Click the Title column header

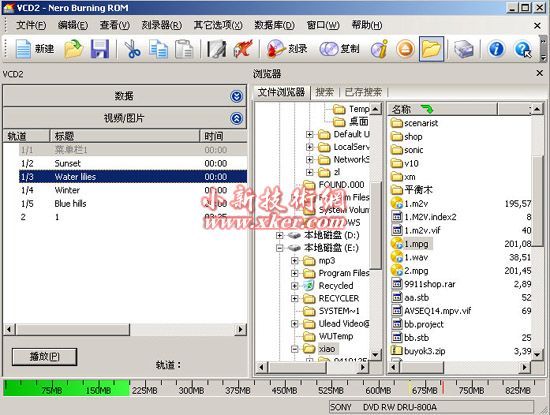[x=125, y=136]
